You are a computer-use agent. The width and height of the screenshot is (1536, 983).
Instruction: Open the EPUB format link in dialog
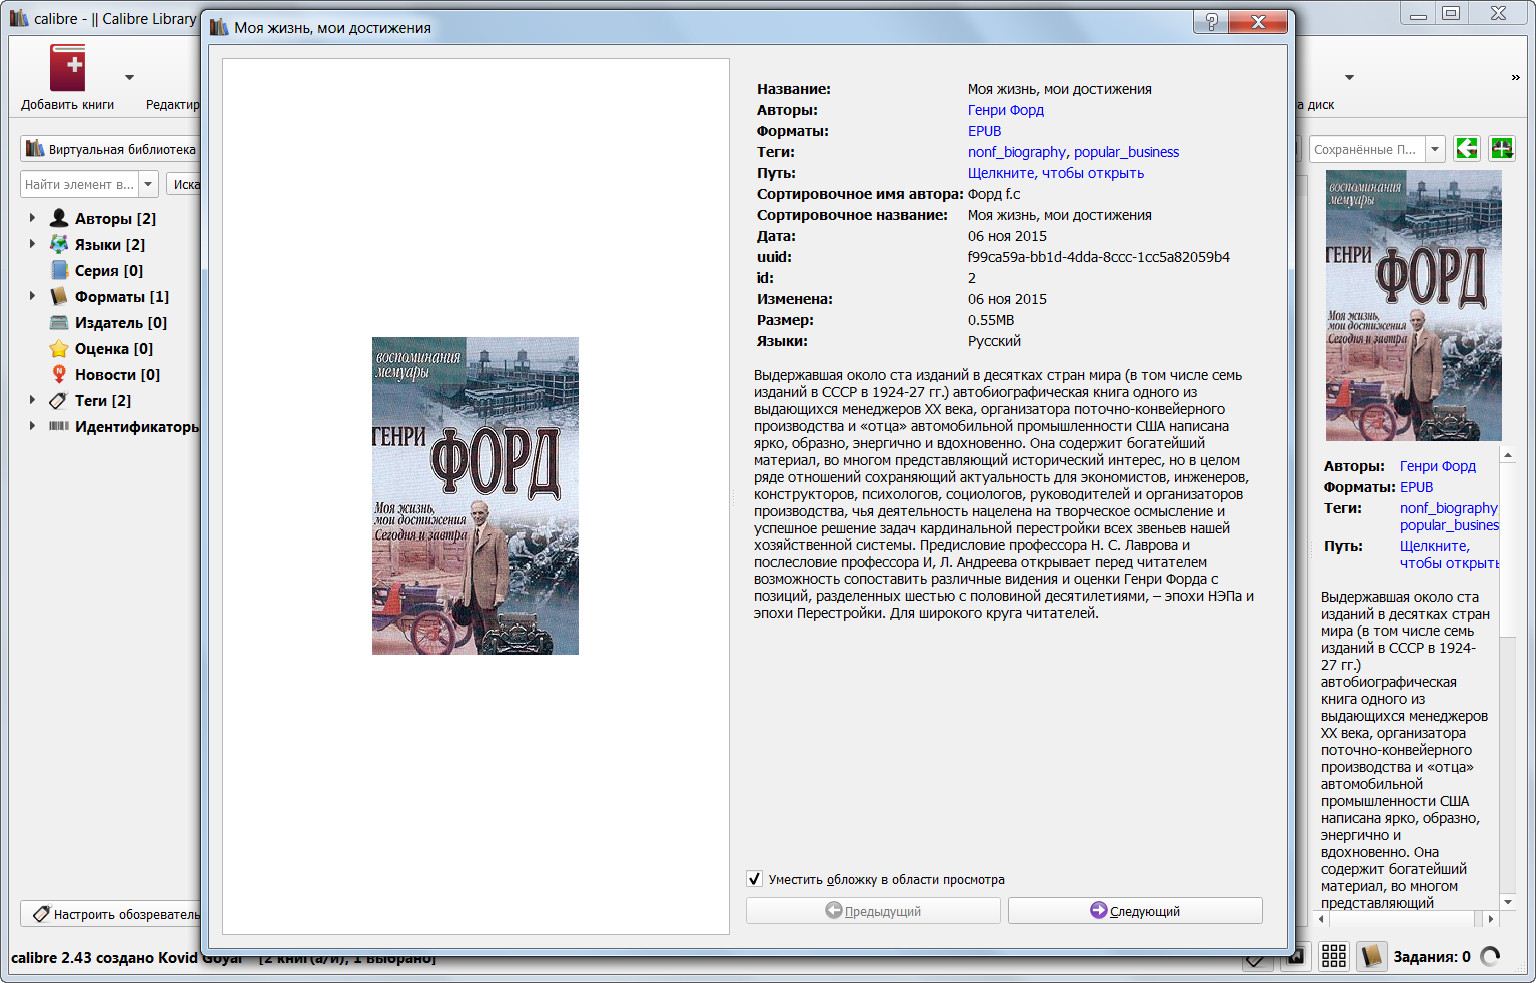coord(984,131)
